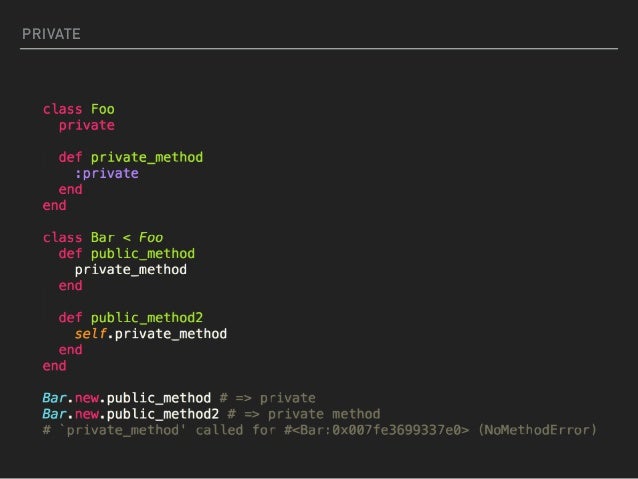This screenshot has height=479, width=638.
Task: Click 'def public_method' definition
Action: point(127,254)
